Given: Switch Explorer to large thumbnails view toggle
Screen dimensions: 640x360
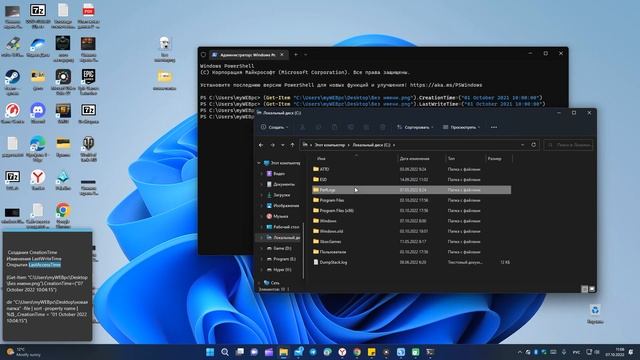Looking at the screenshot, I should pos(592,289).
